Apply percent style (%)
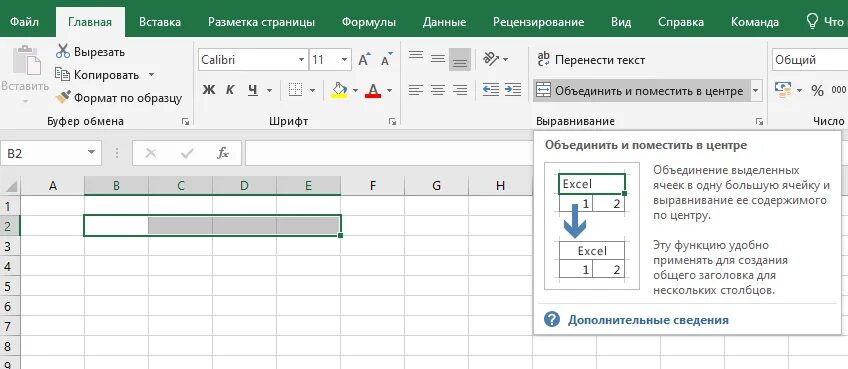The image size is (848, 369). [x=817, y=90]
